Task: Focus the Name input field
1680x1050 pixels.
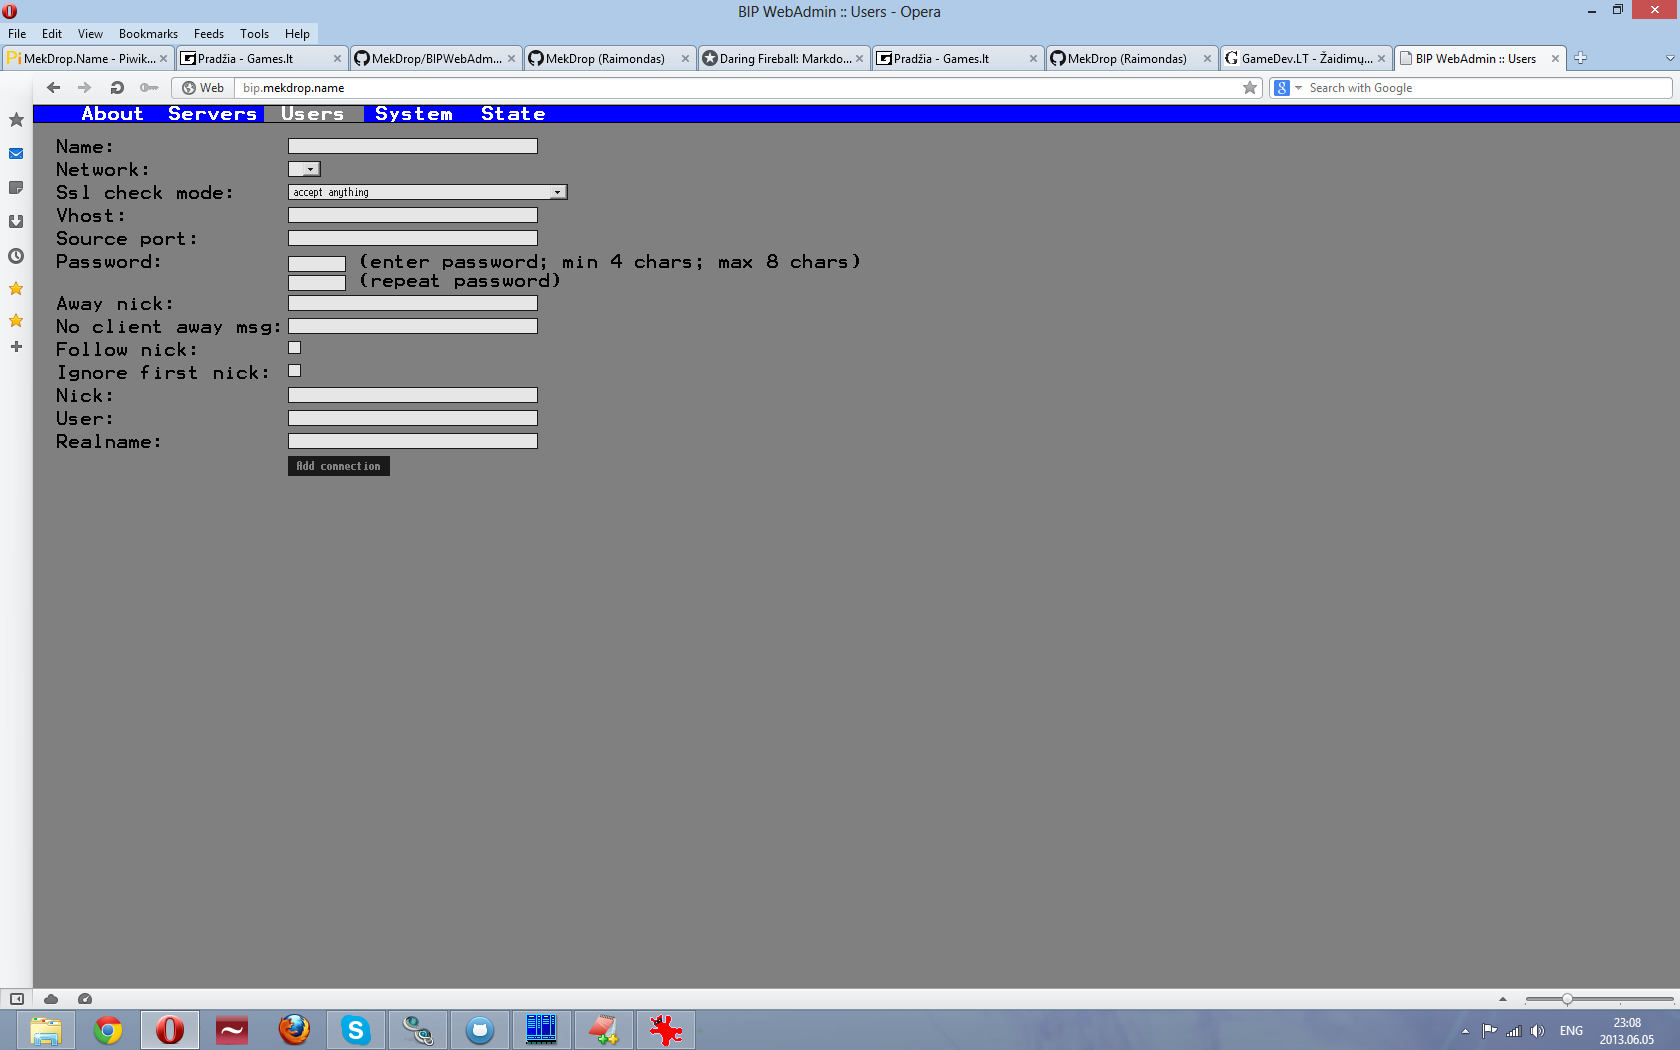Action: (413, 146)
